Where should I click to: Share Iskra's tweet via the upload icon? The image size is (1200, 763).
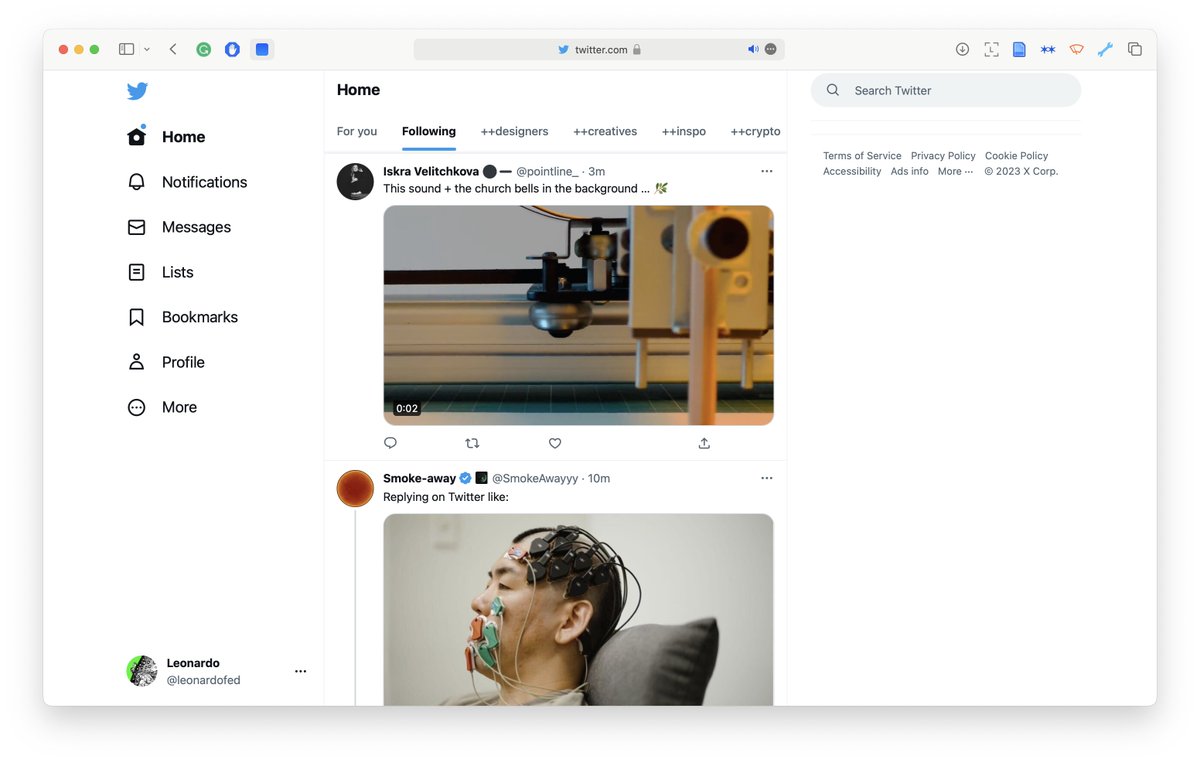coord(703,443)
